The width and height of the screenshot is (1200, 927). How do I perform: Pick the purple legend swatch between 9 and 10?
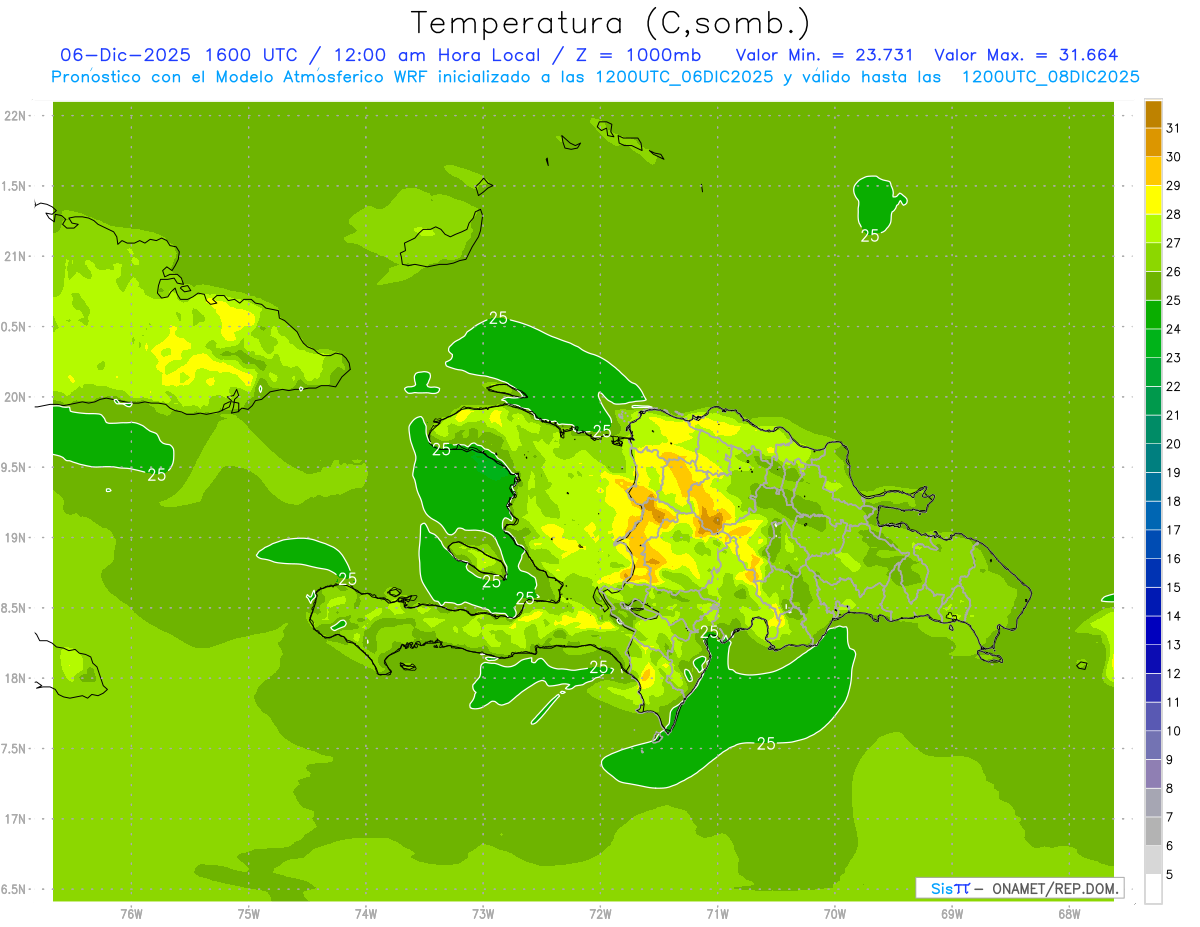tap(1153, 745)
